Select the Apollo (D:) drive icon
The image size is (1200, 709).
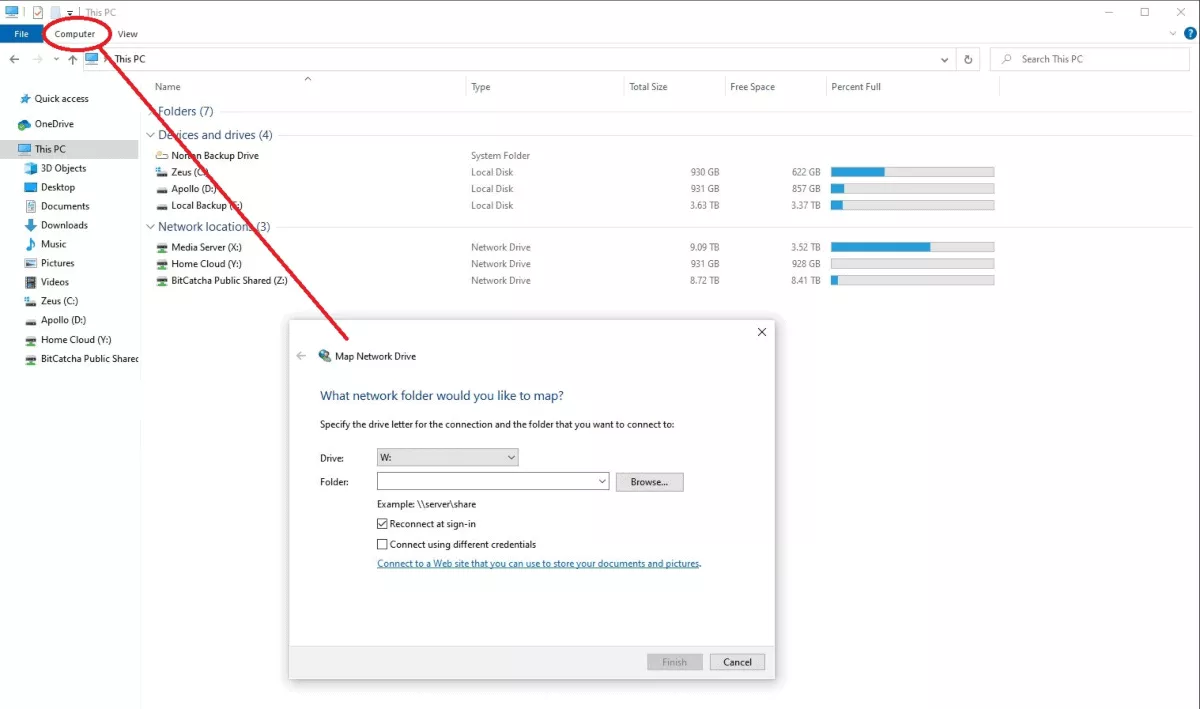pyautogui.click(x=162, y=189)
